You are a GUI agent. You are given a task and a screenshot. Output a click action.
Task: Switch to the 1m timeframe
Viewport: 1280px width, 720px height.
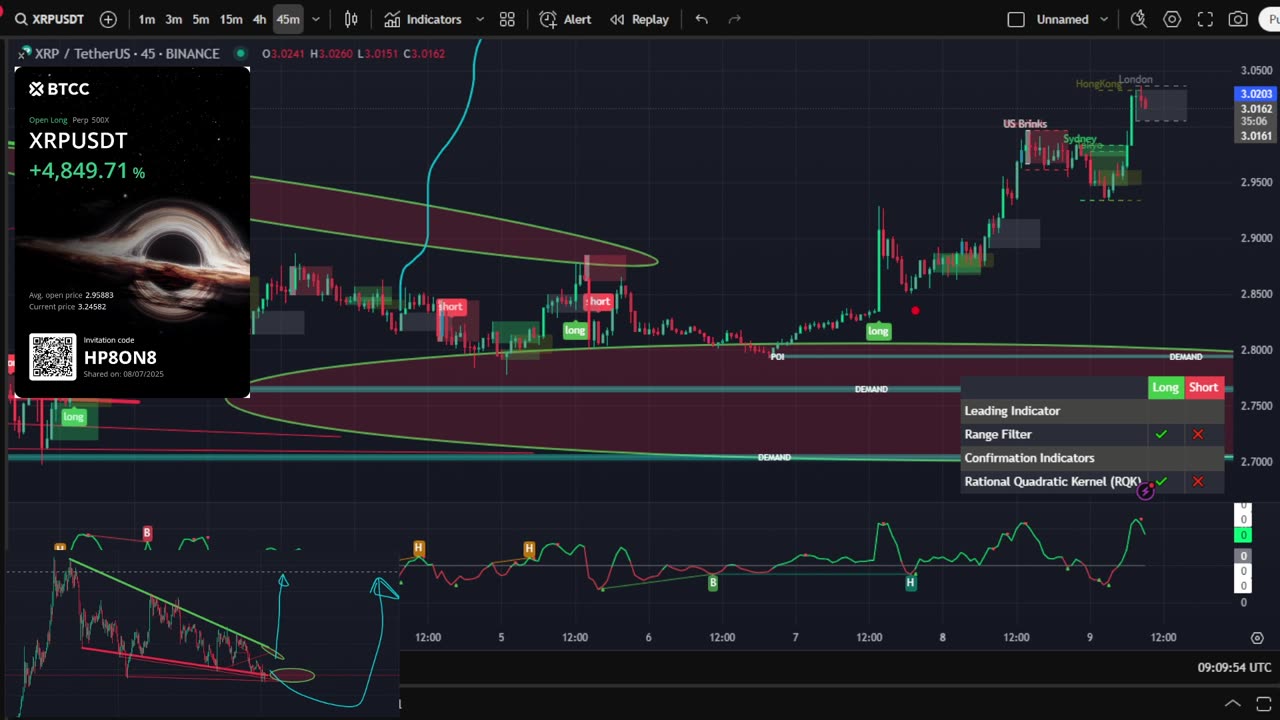[147, 19]
